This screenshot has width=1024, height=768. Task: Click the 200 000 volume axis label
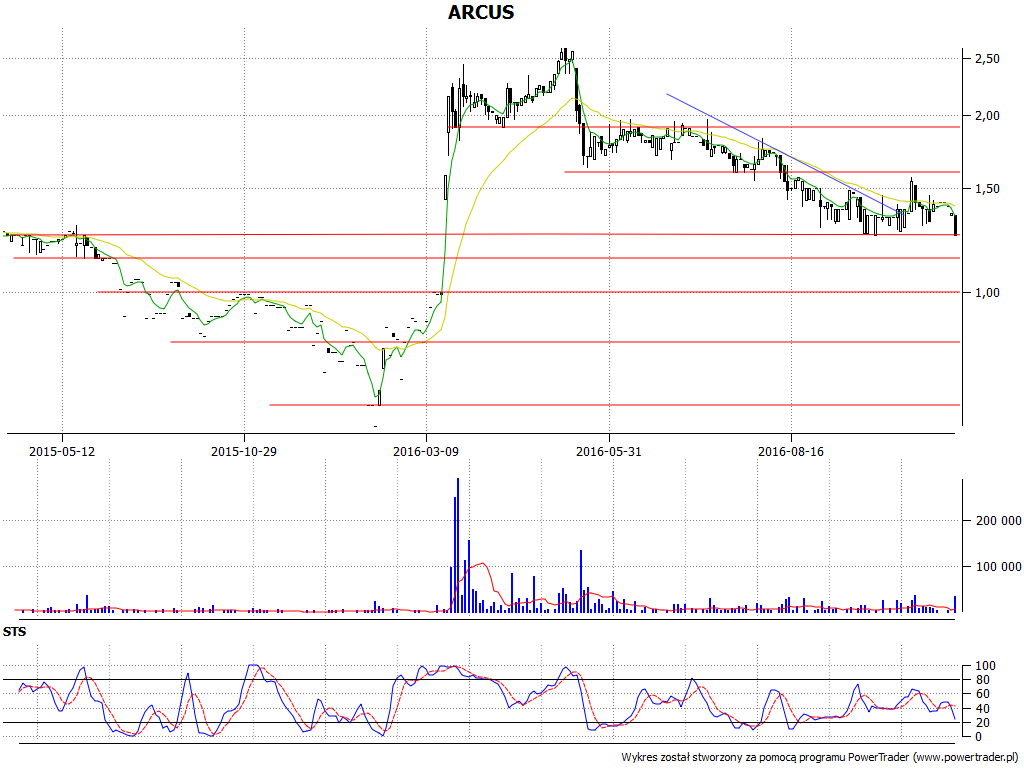[998, 520]
